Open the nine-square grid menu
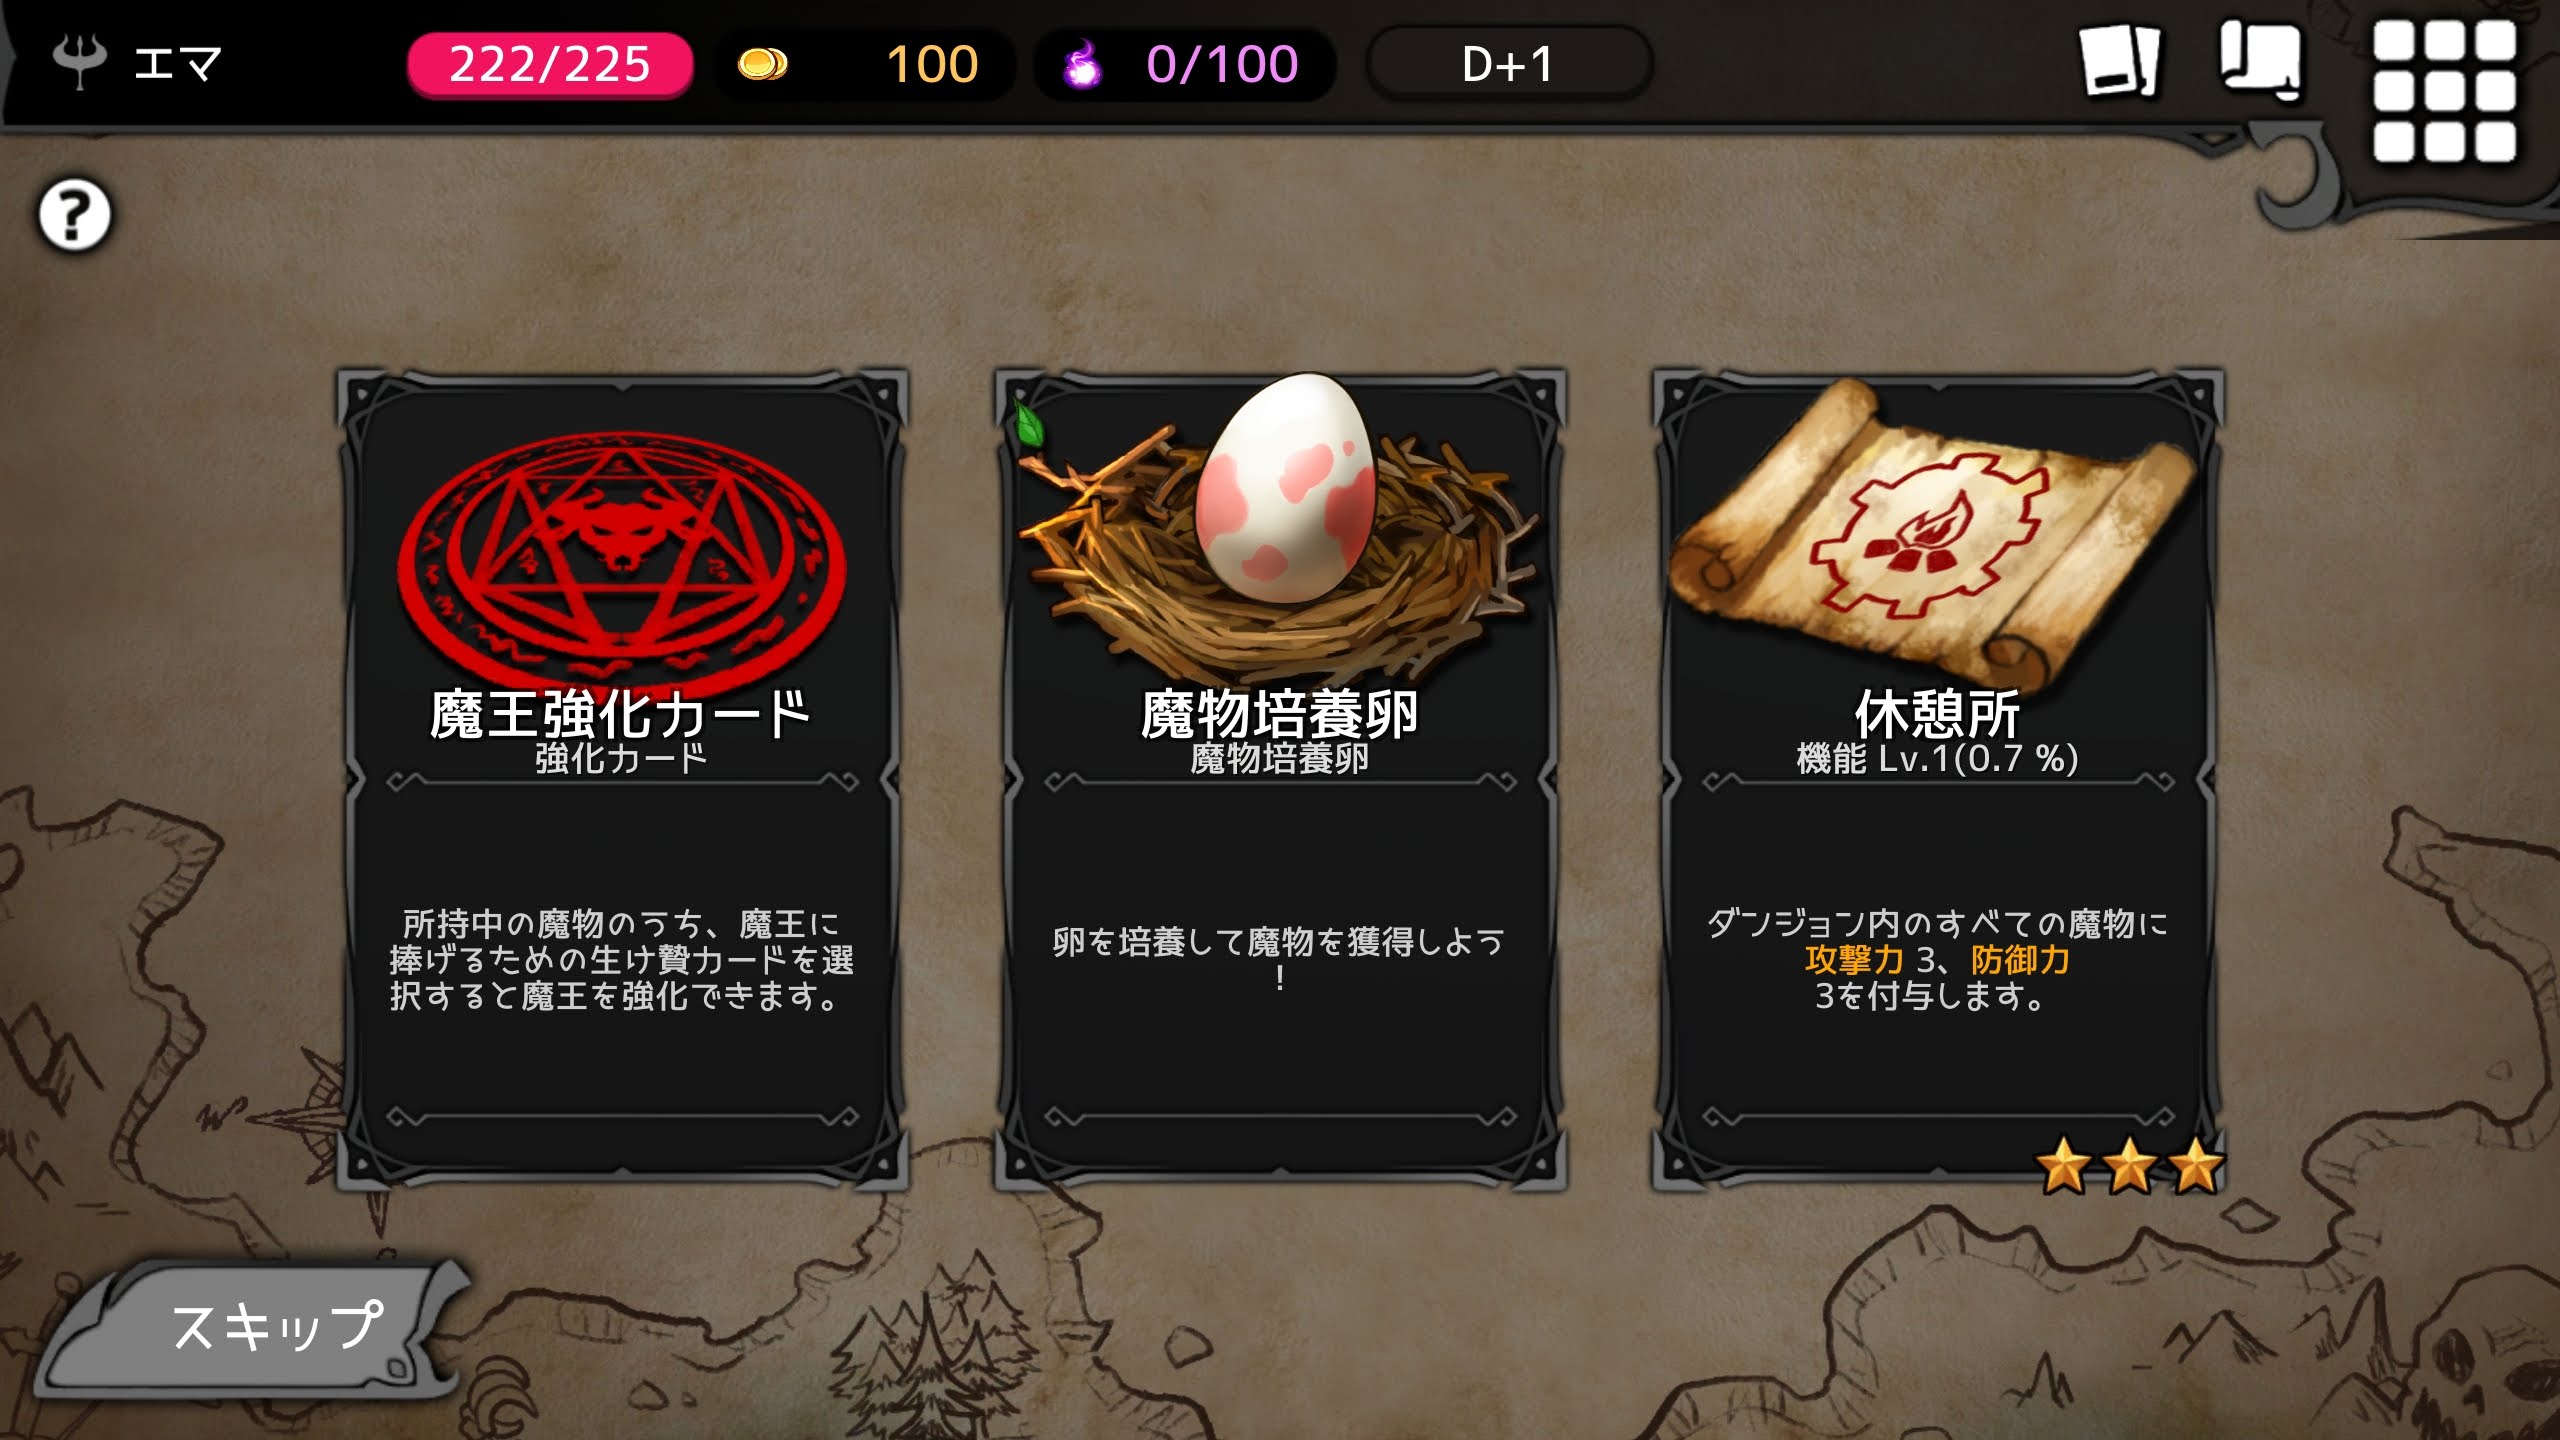The width and height of the screenshot is (2560, 1440). 2444,91
